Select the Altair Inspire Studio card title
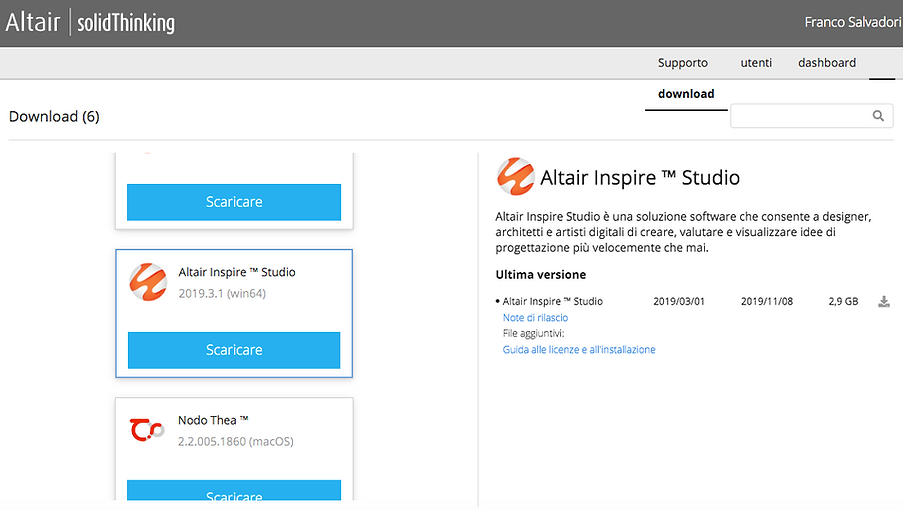 coord(237,272)
